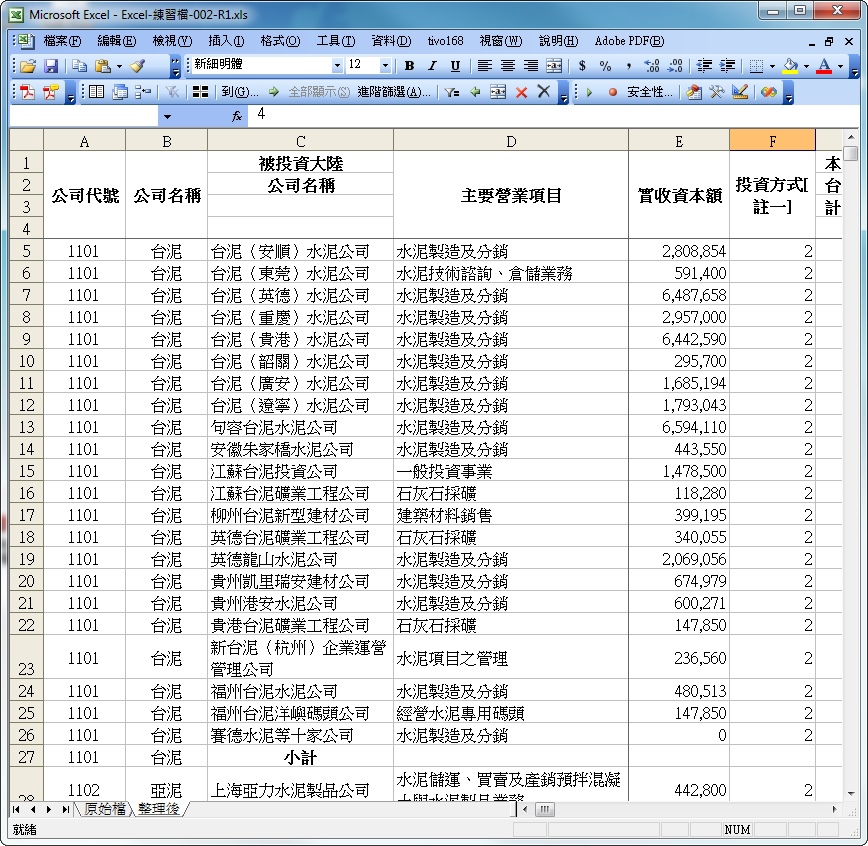Image resolution: width=868 pixels, height=846 pixels.
Task: Click the red X icon
Action: (521, 92)
